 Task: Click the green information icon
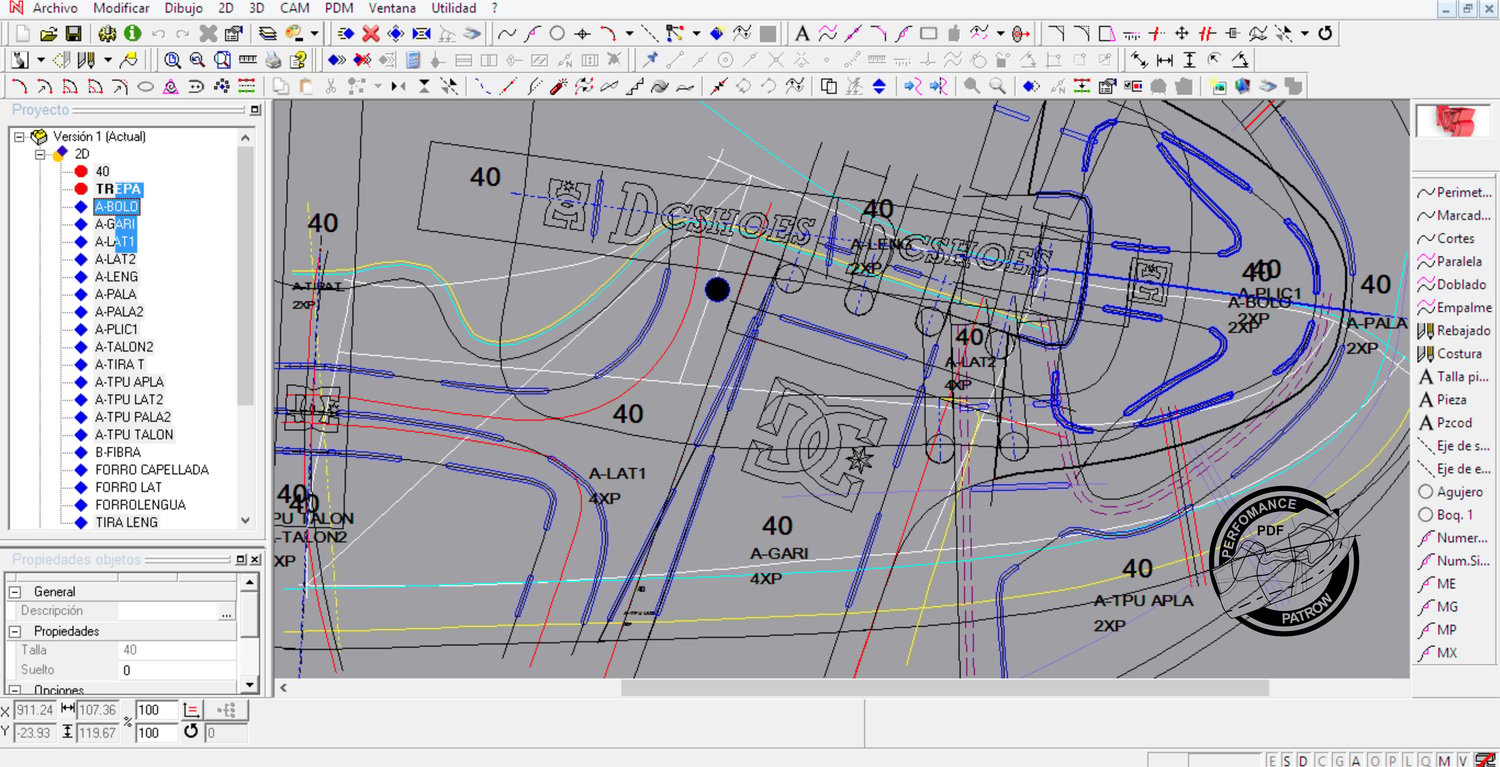pyautogui.click(x=132, y=34)
